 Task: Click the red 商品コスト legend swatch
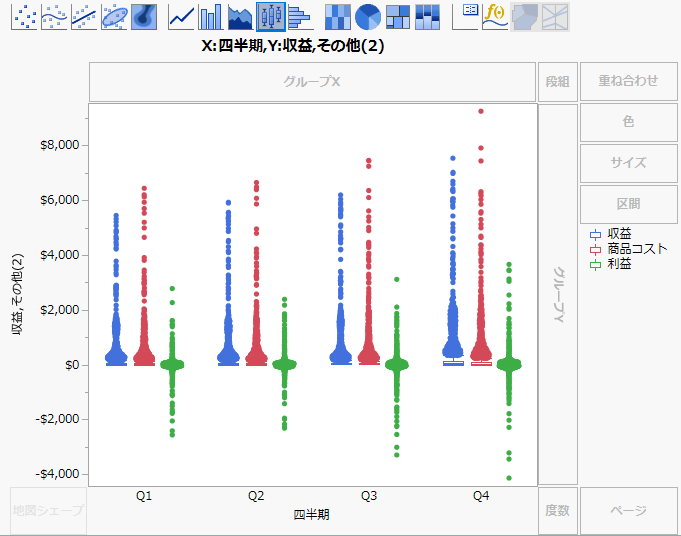[595, 249]
